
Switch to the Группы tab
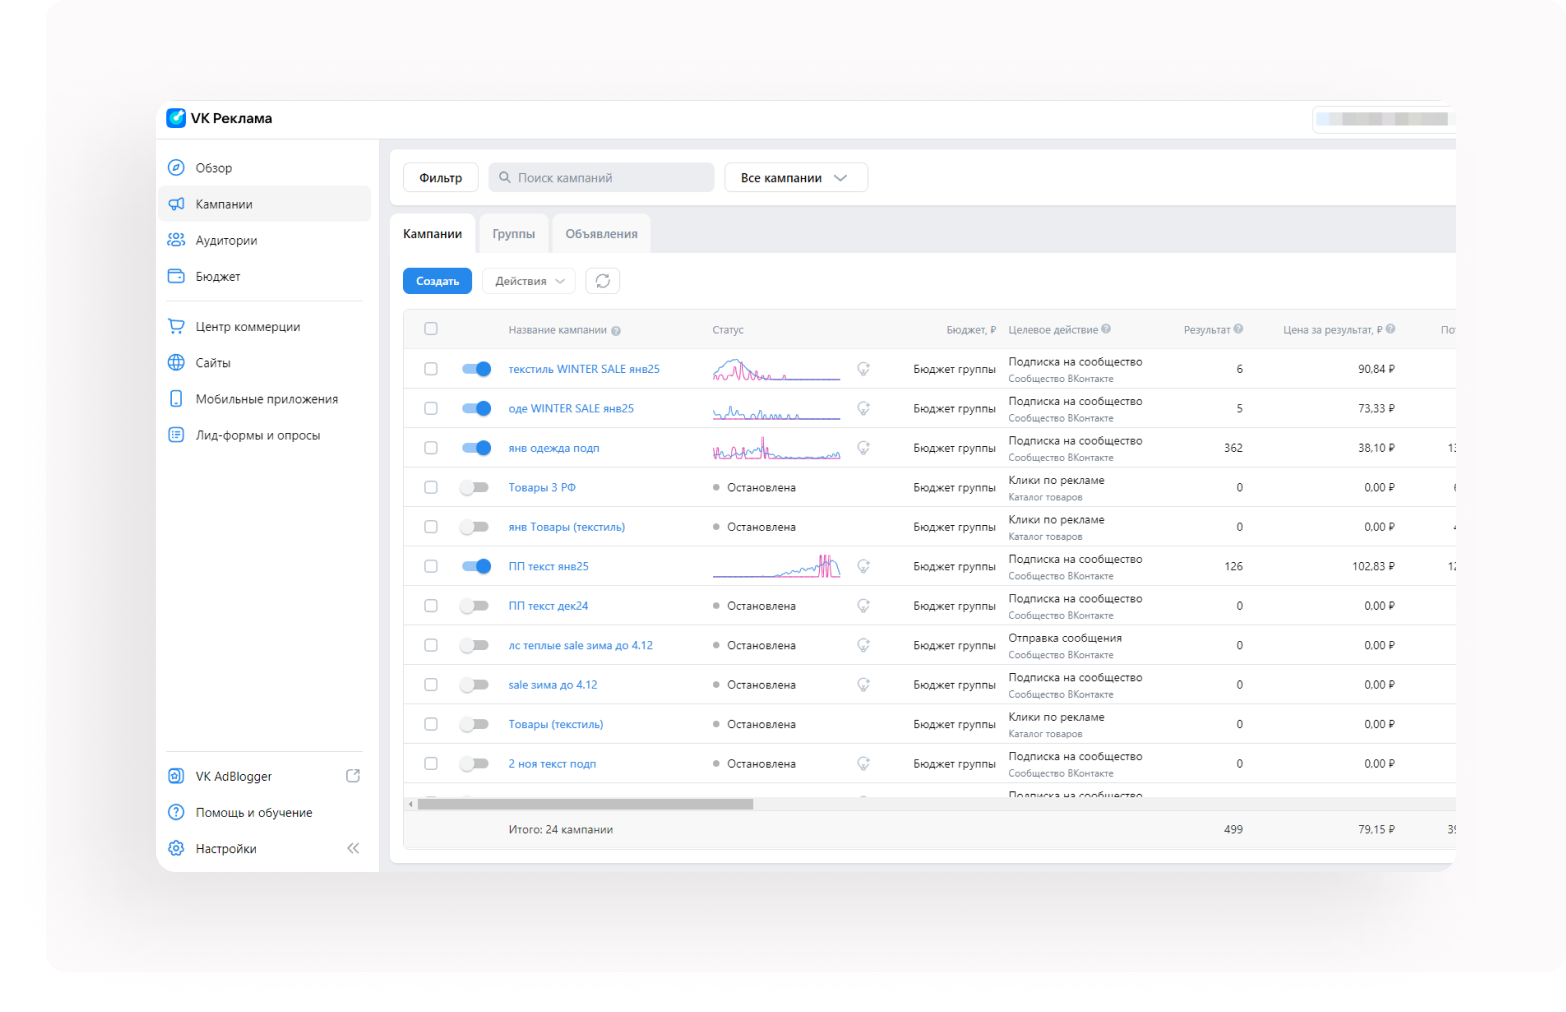click(513, 234)
